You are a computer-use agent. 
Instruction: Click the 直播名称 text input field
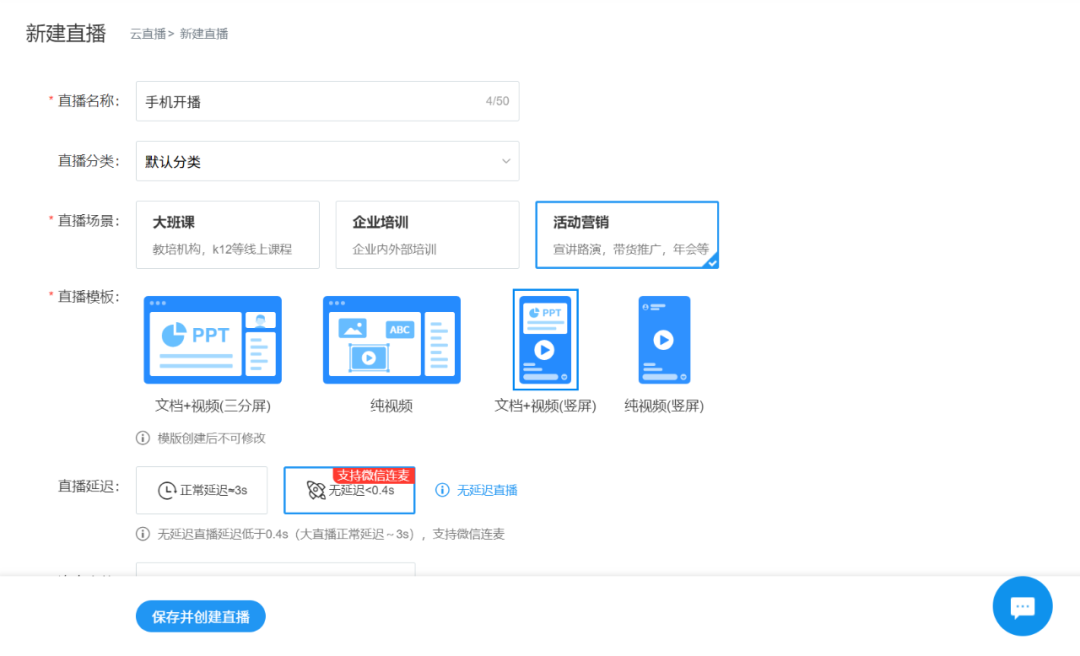point(310,101)
